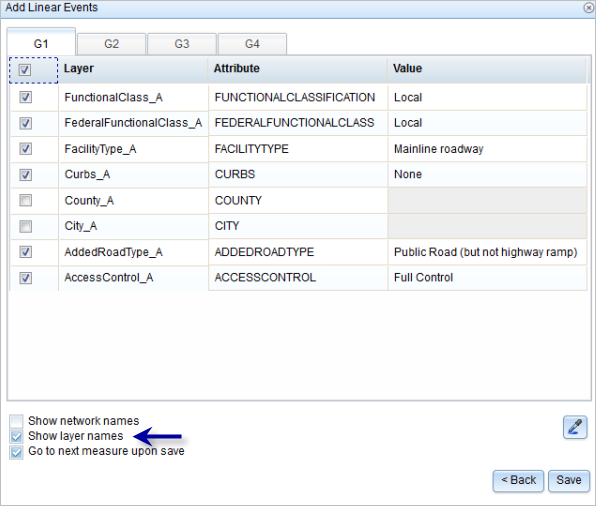Disable Show layer names option
The image size is (596, 506).
tap(16, 436)
